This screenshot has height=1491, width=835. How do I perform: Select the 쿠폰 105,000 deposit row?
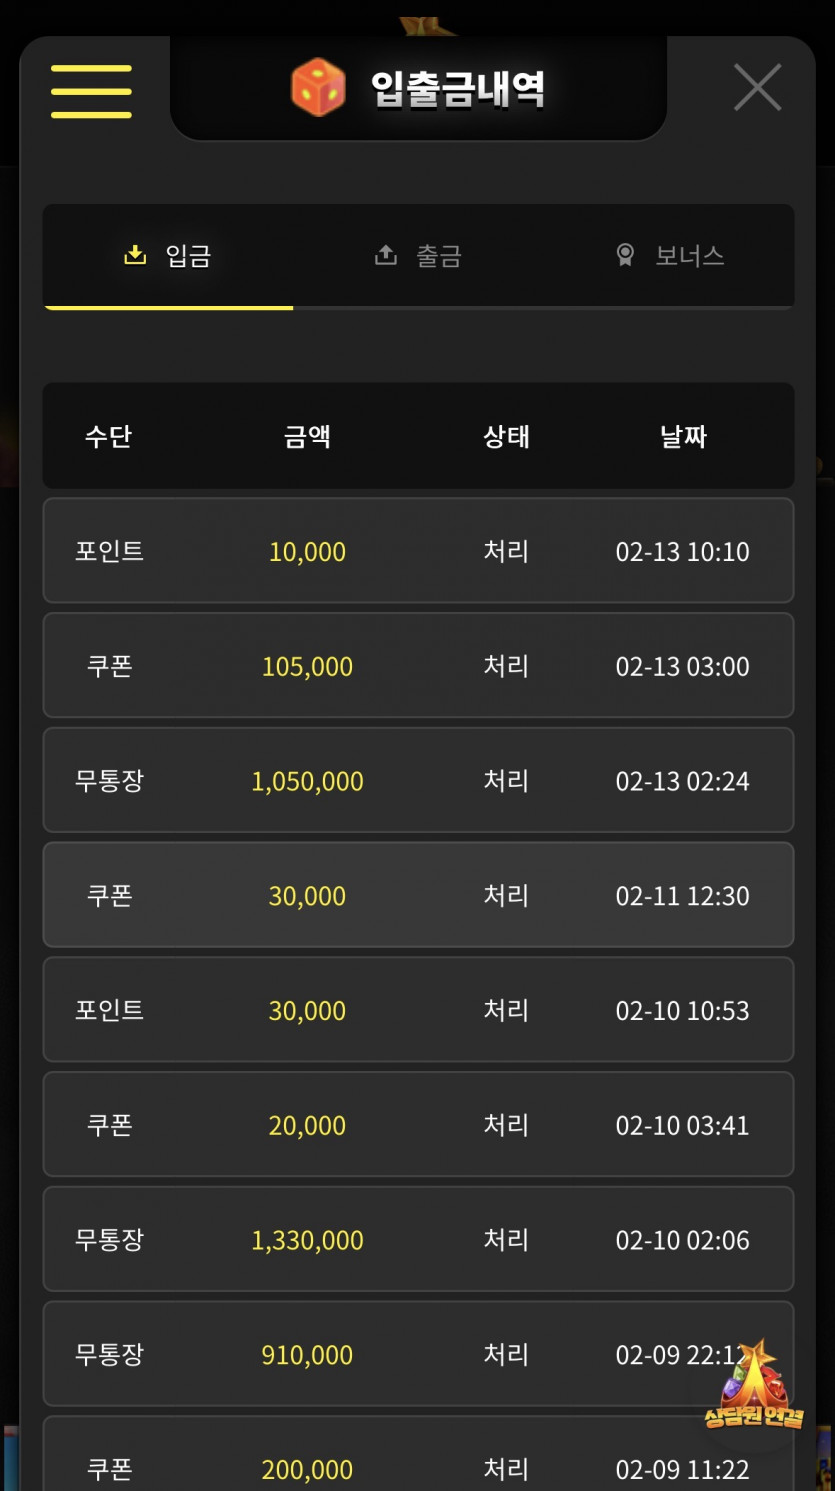point(418,666)
